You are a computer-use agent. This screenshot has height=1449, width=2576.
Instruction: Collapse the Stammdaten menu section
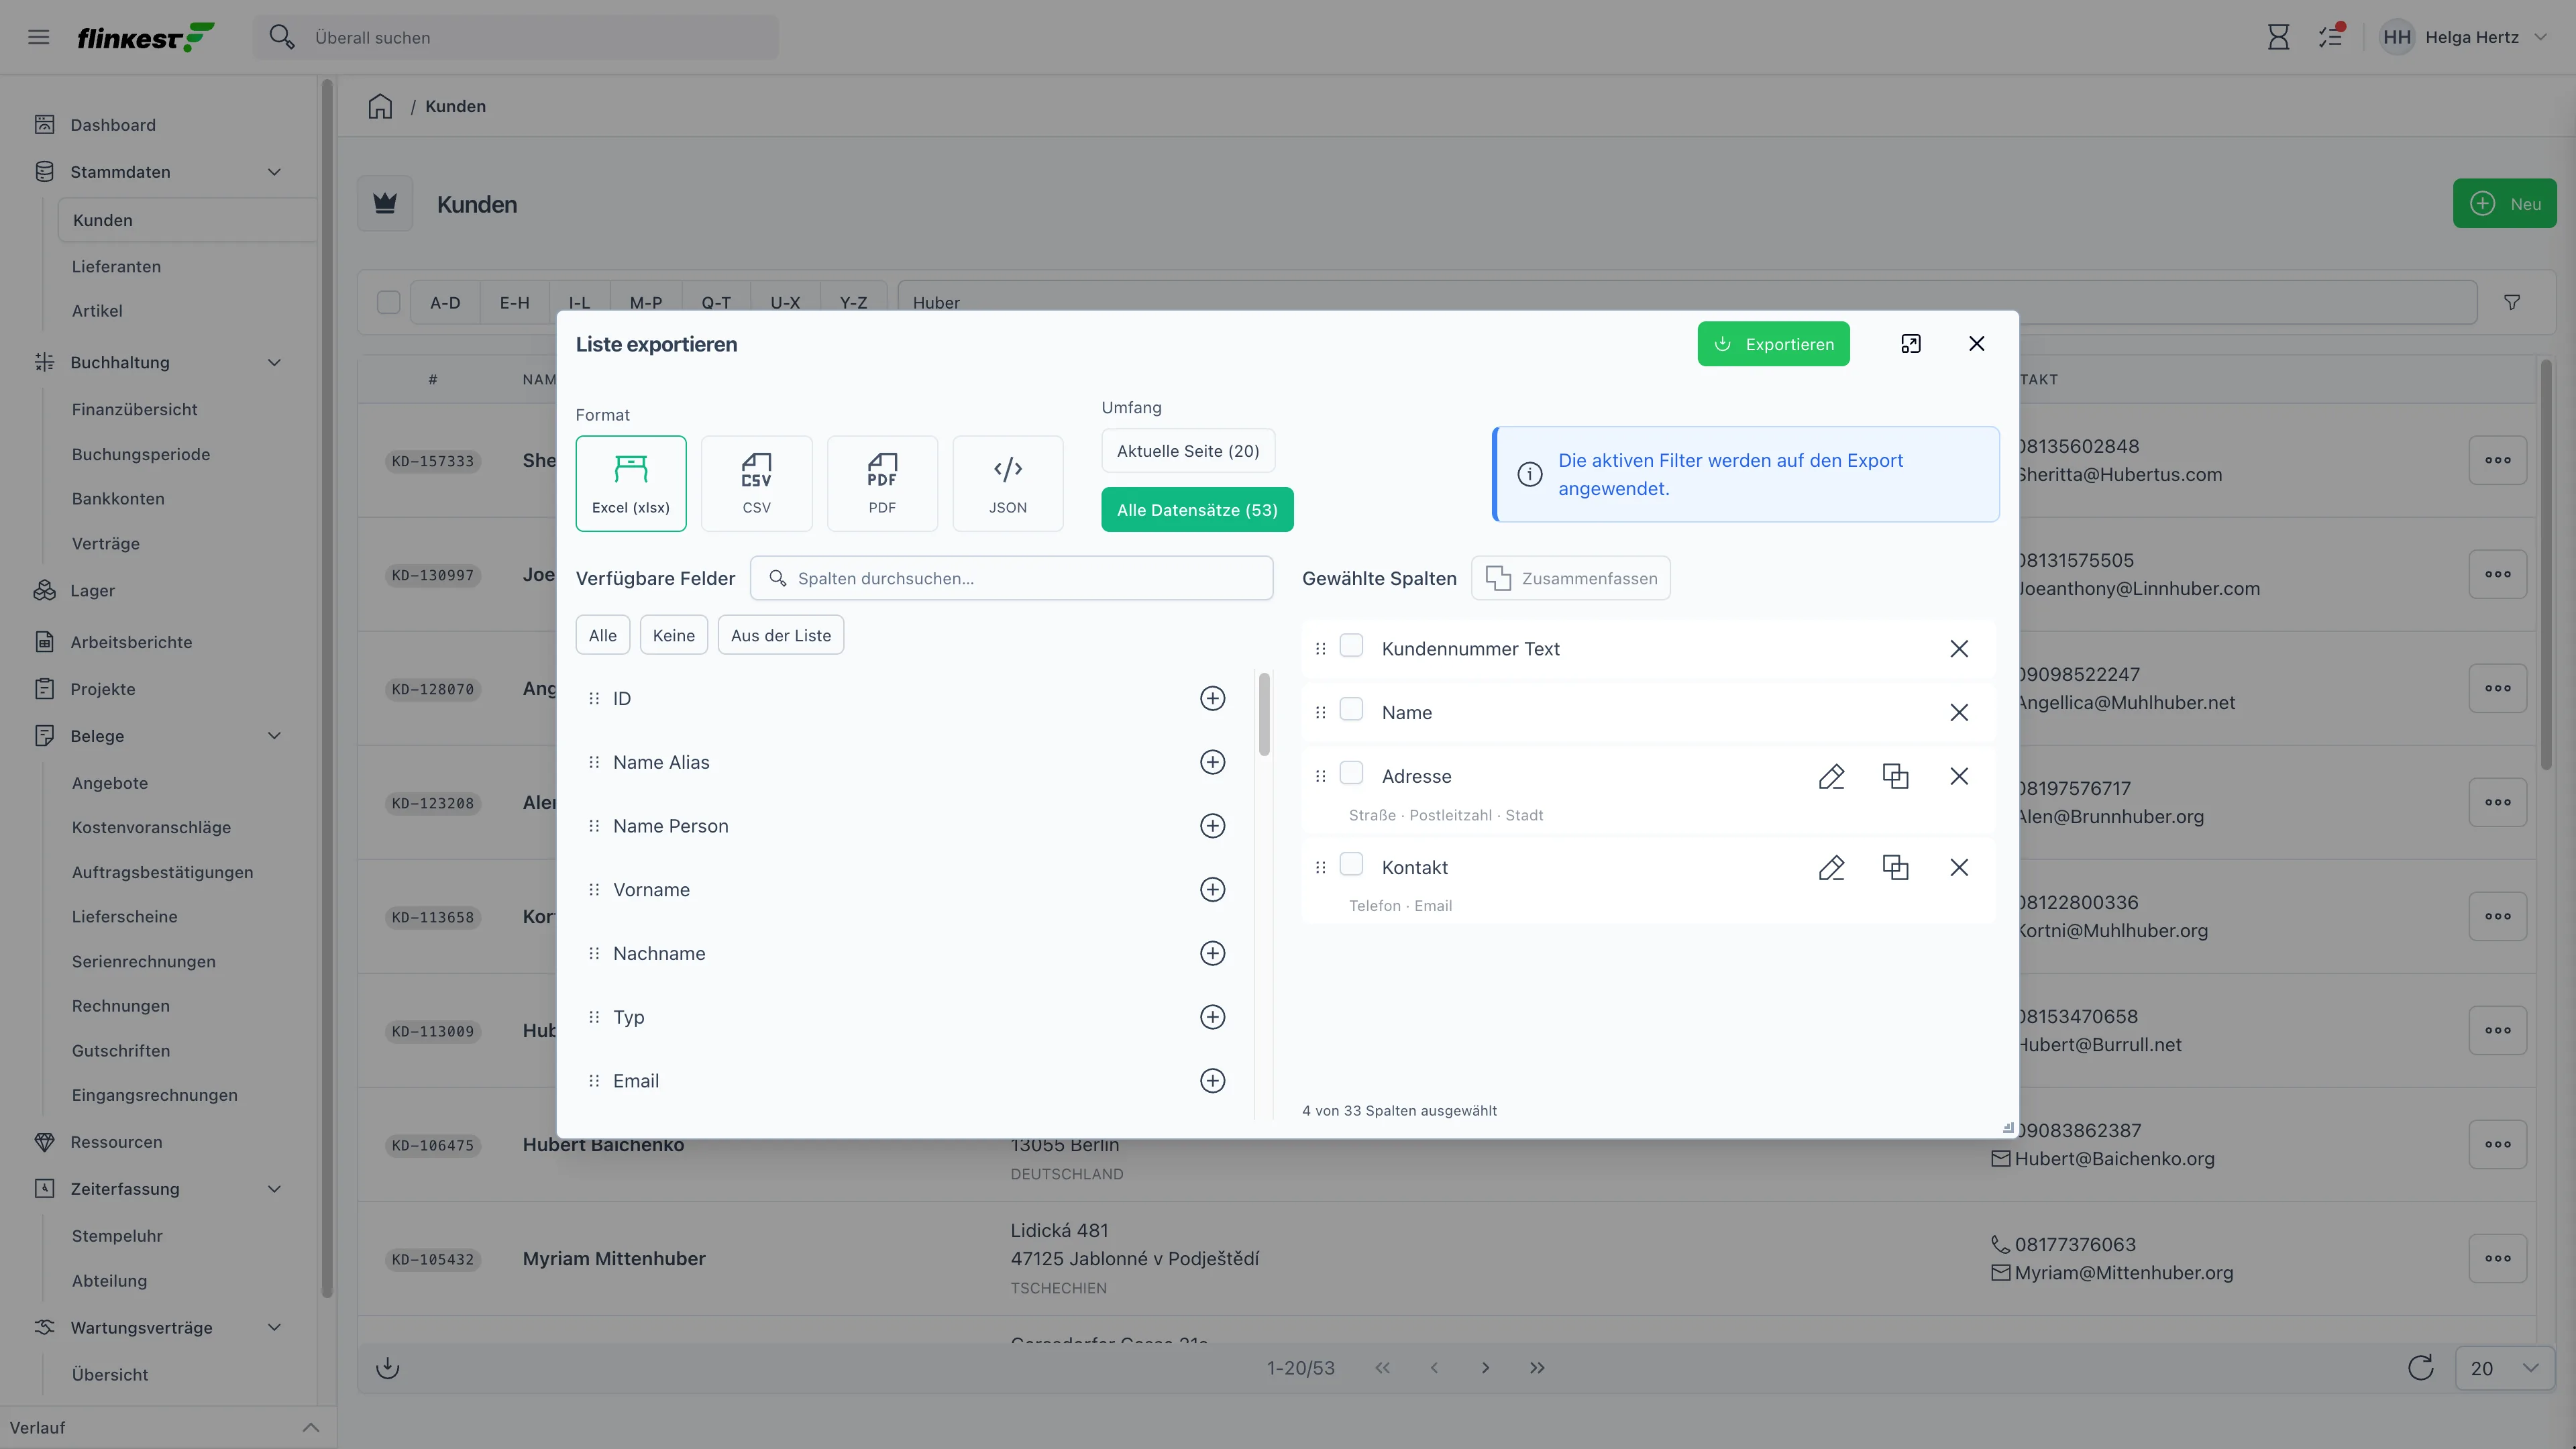274,172
